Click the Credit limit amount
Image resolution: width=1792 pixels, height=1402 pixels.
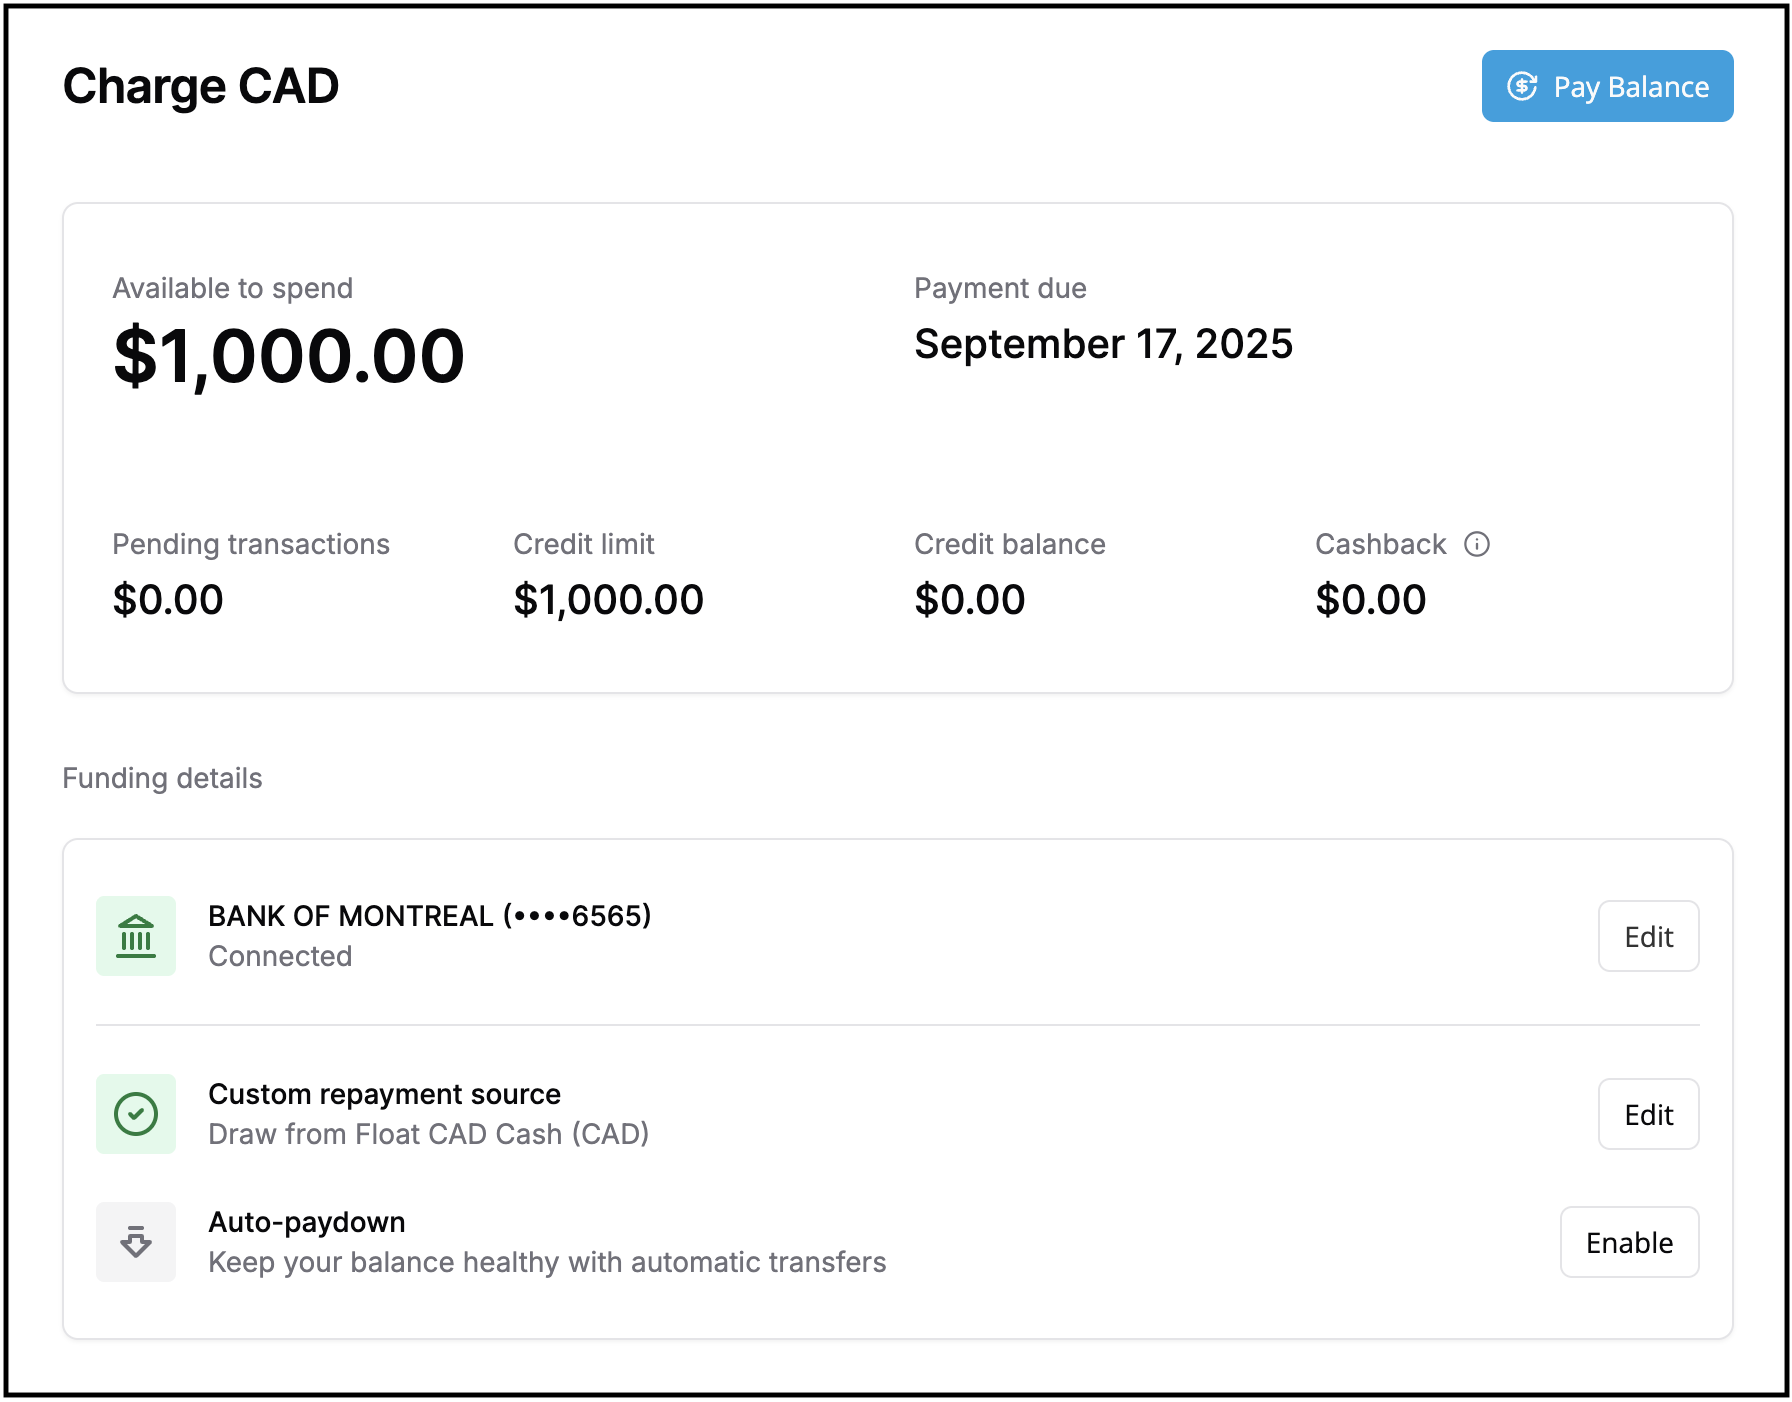point(608,600)
